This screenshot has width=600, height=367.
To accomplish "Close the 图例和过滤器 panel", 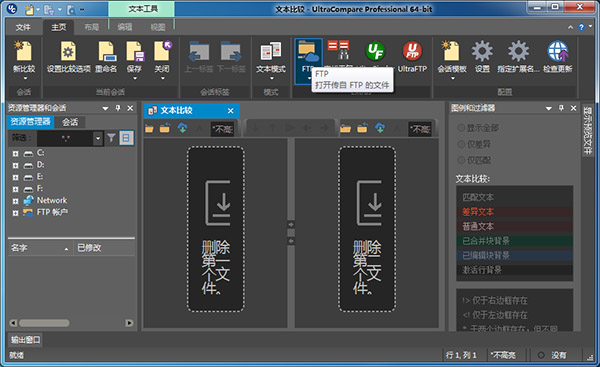I will (x=573, y=108).
